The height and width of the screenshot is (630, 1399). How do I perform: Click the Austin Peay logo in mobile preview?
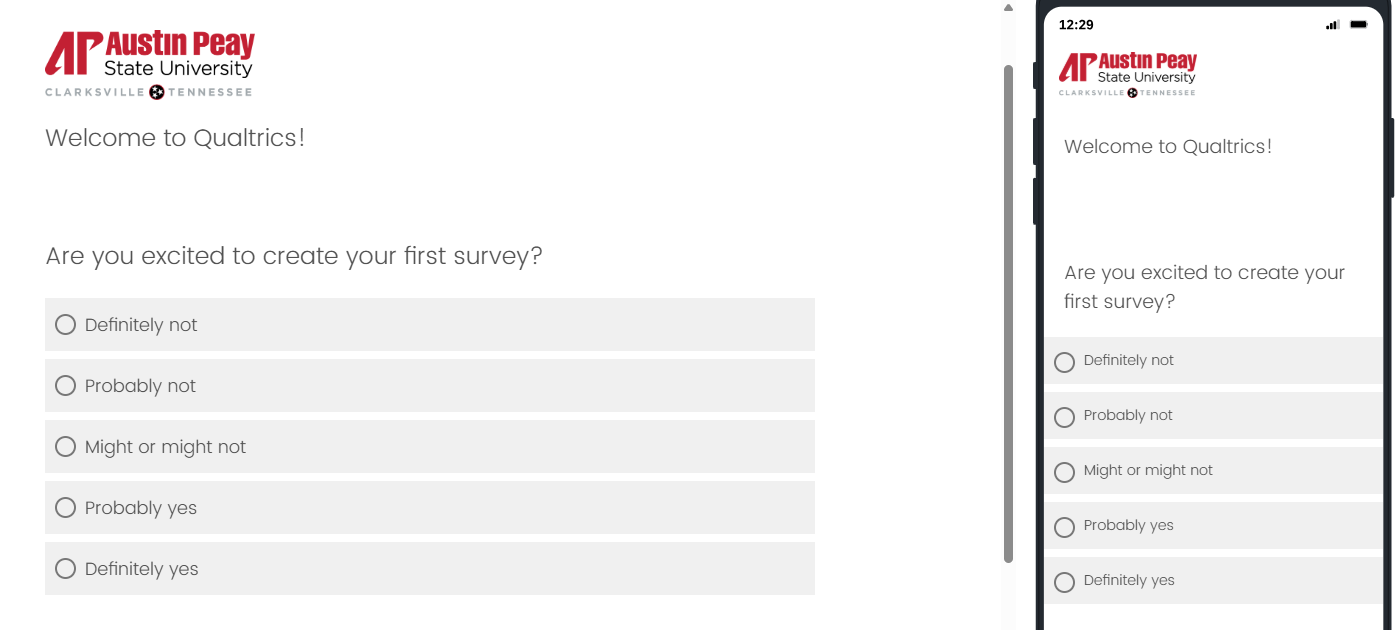tap(1127, 75)
